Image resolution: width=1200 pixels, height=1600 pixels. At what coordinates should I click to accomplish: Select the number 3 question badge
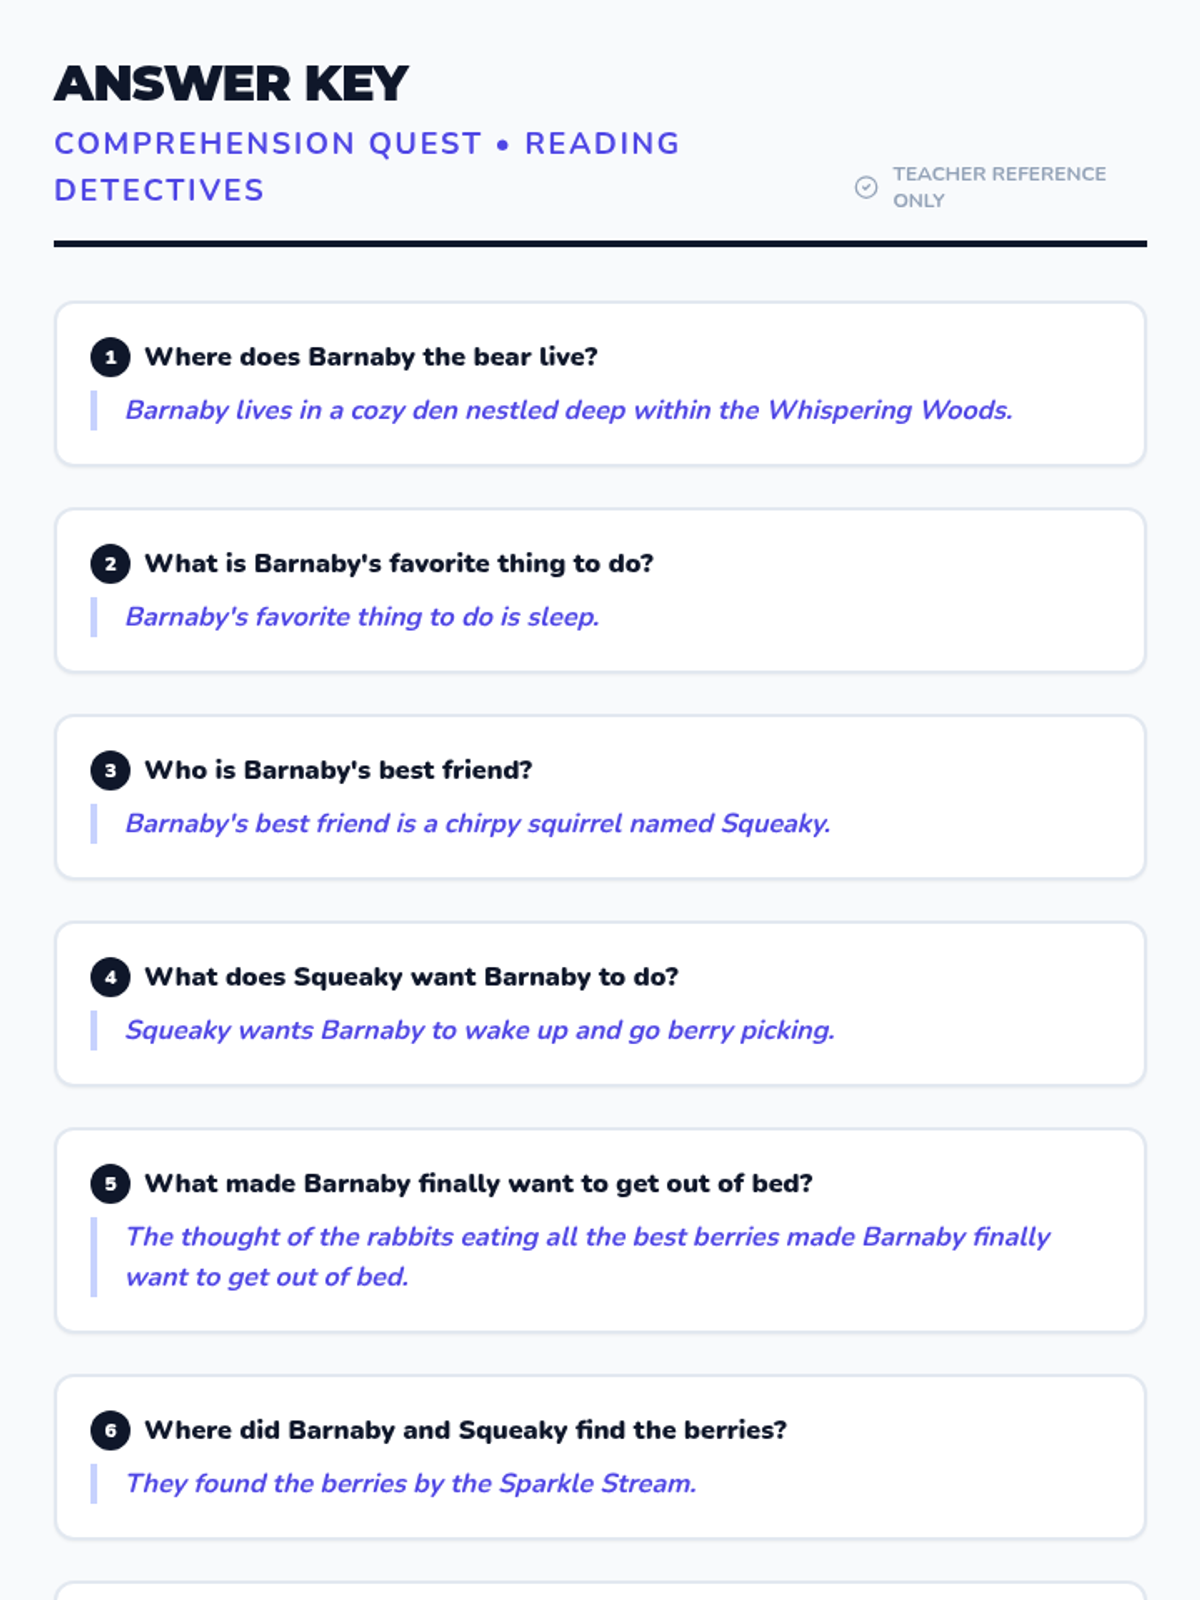pyautogui.click(x=110, y=770)
